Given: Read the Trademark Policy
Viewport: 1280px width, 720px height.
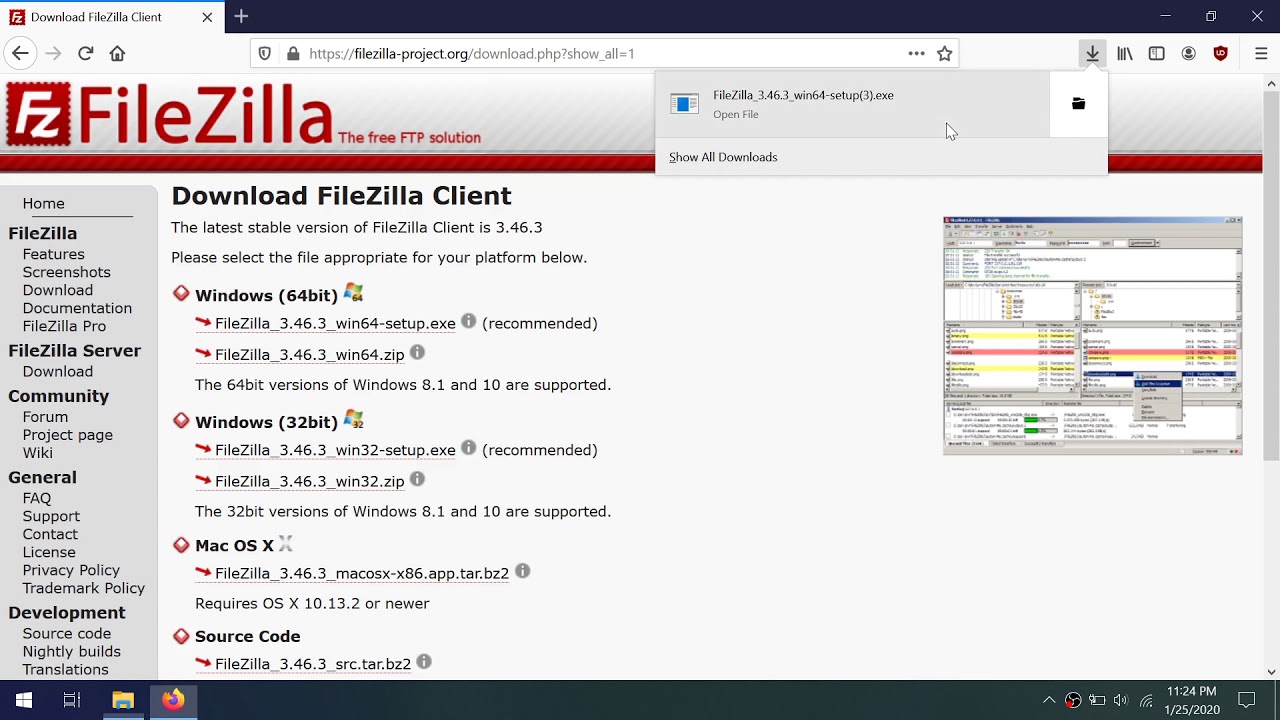Looking at the screenshot, I should (84, 588).
